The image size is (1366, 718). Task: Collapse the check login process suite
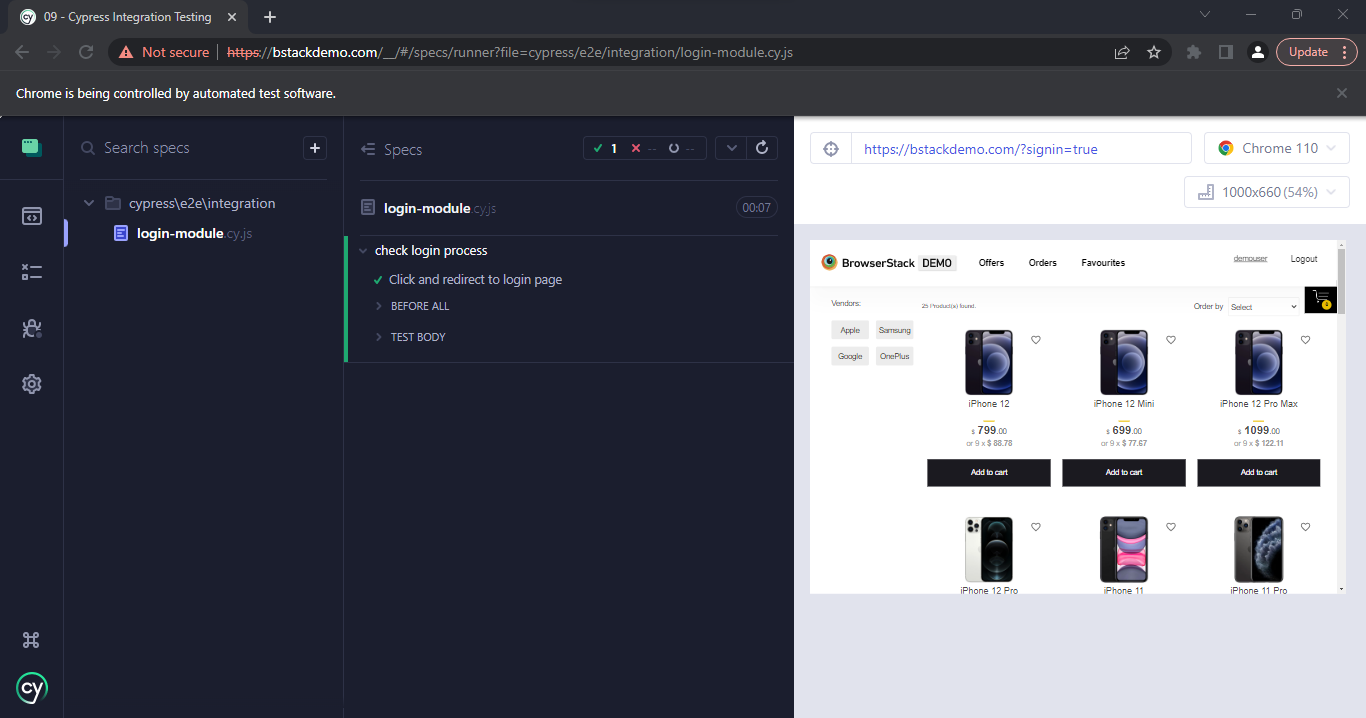tap(363, 251)
